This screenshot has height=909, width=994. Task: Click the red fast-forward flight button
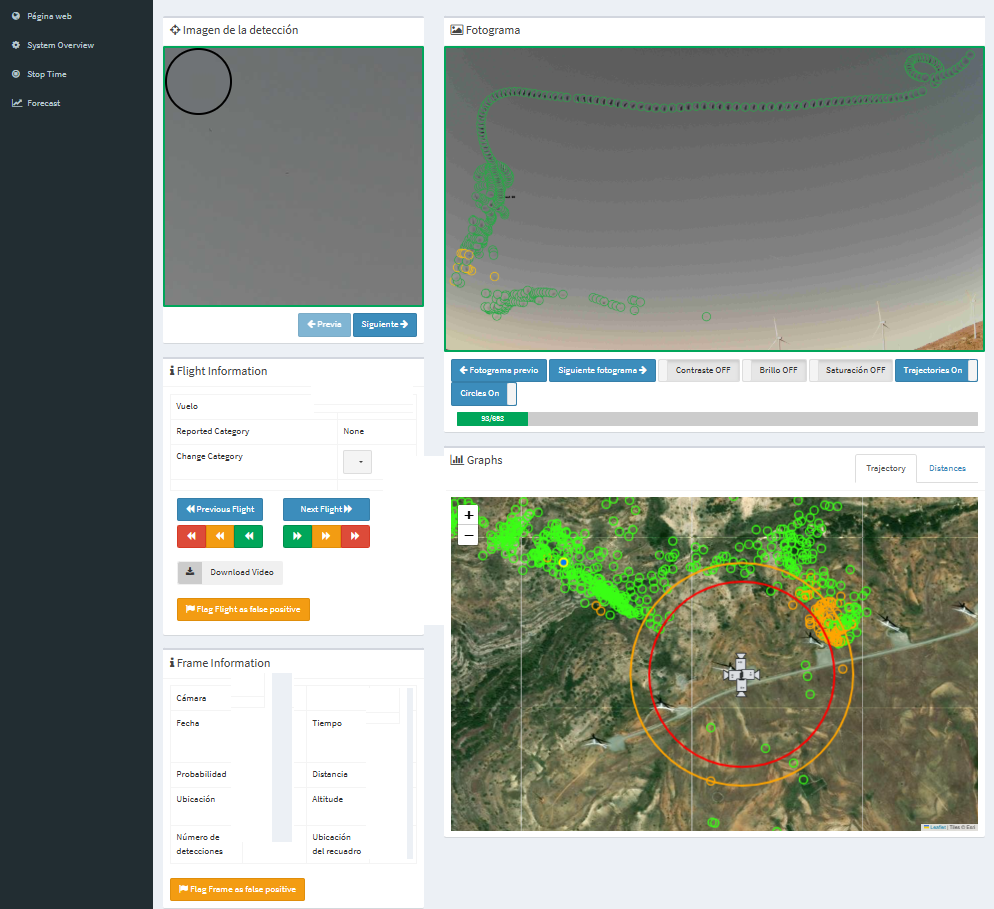[x=355, y=537]
